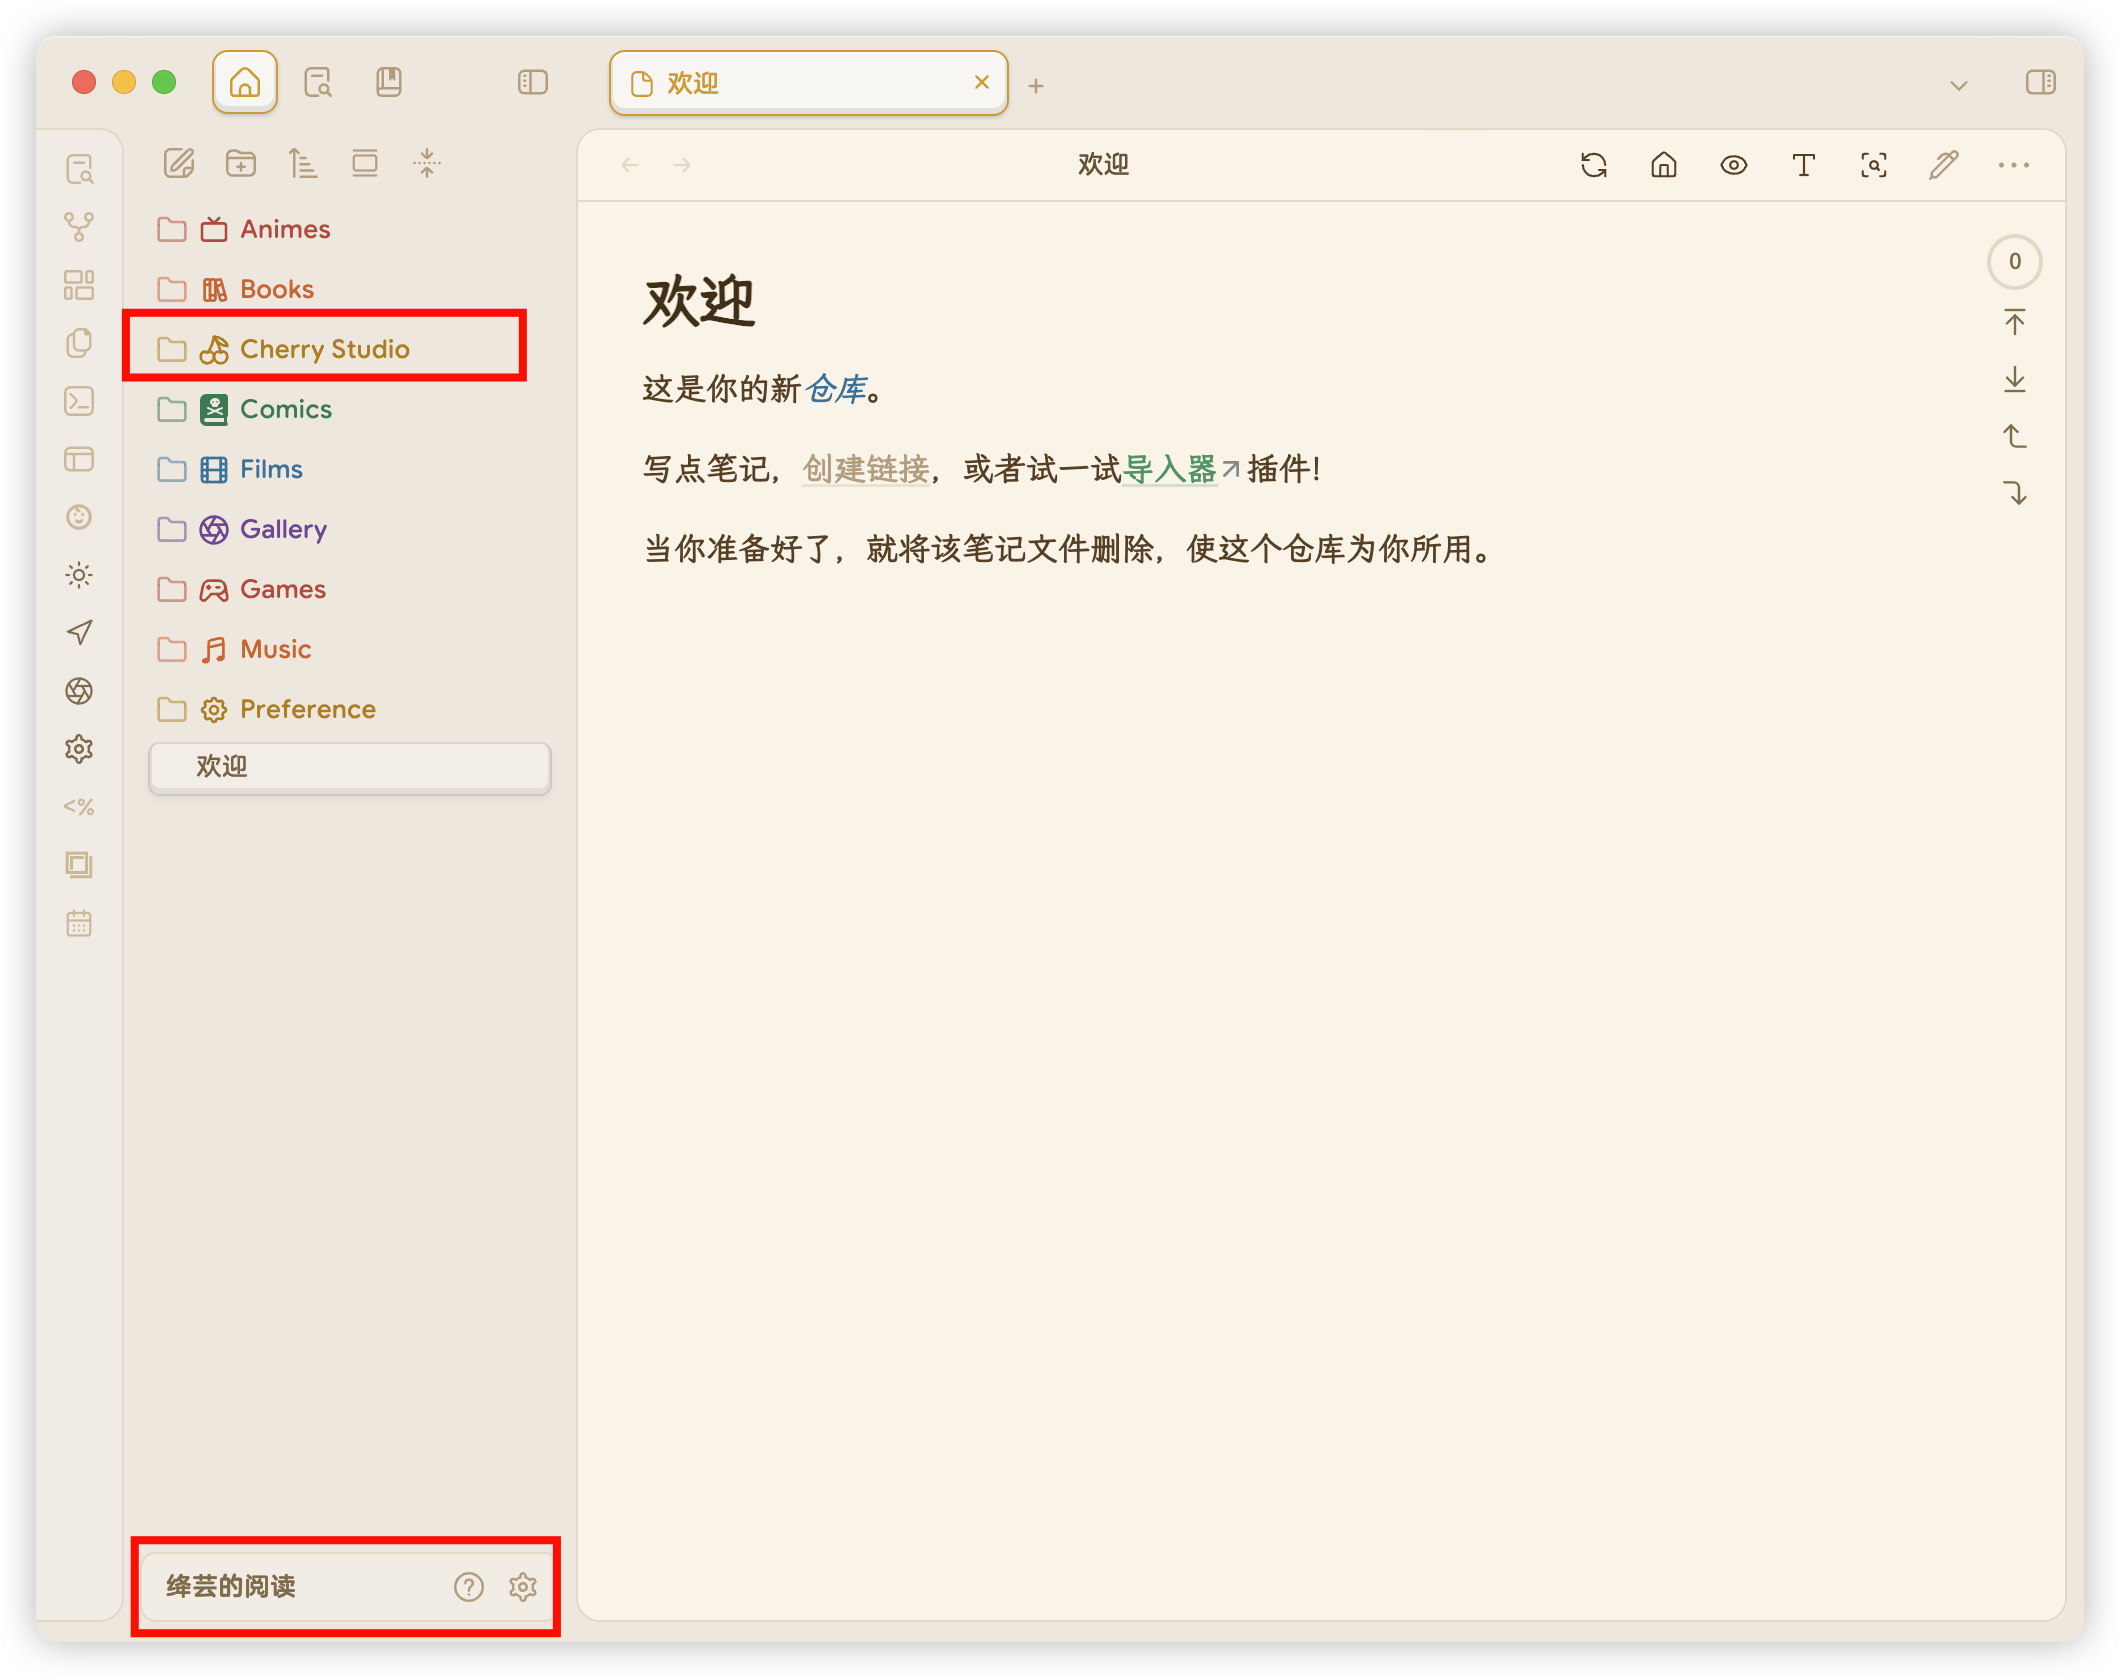
Task: Expand the Cherry Studio folder
Action: 324,349
